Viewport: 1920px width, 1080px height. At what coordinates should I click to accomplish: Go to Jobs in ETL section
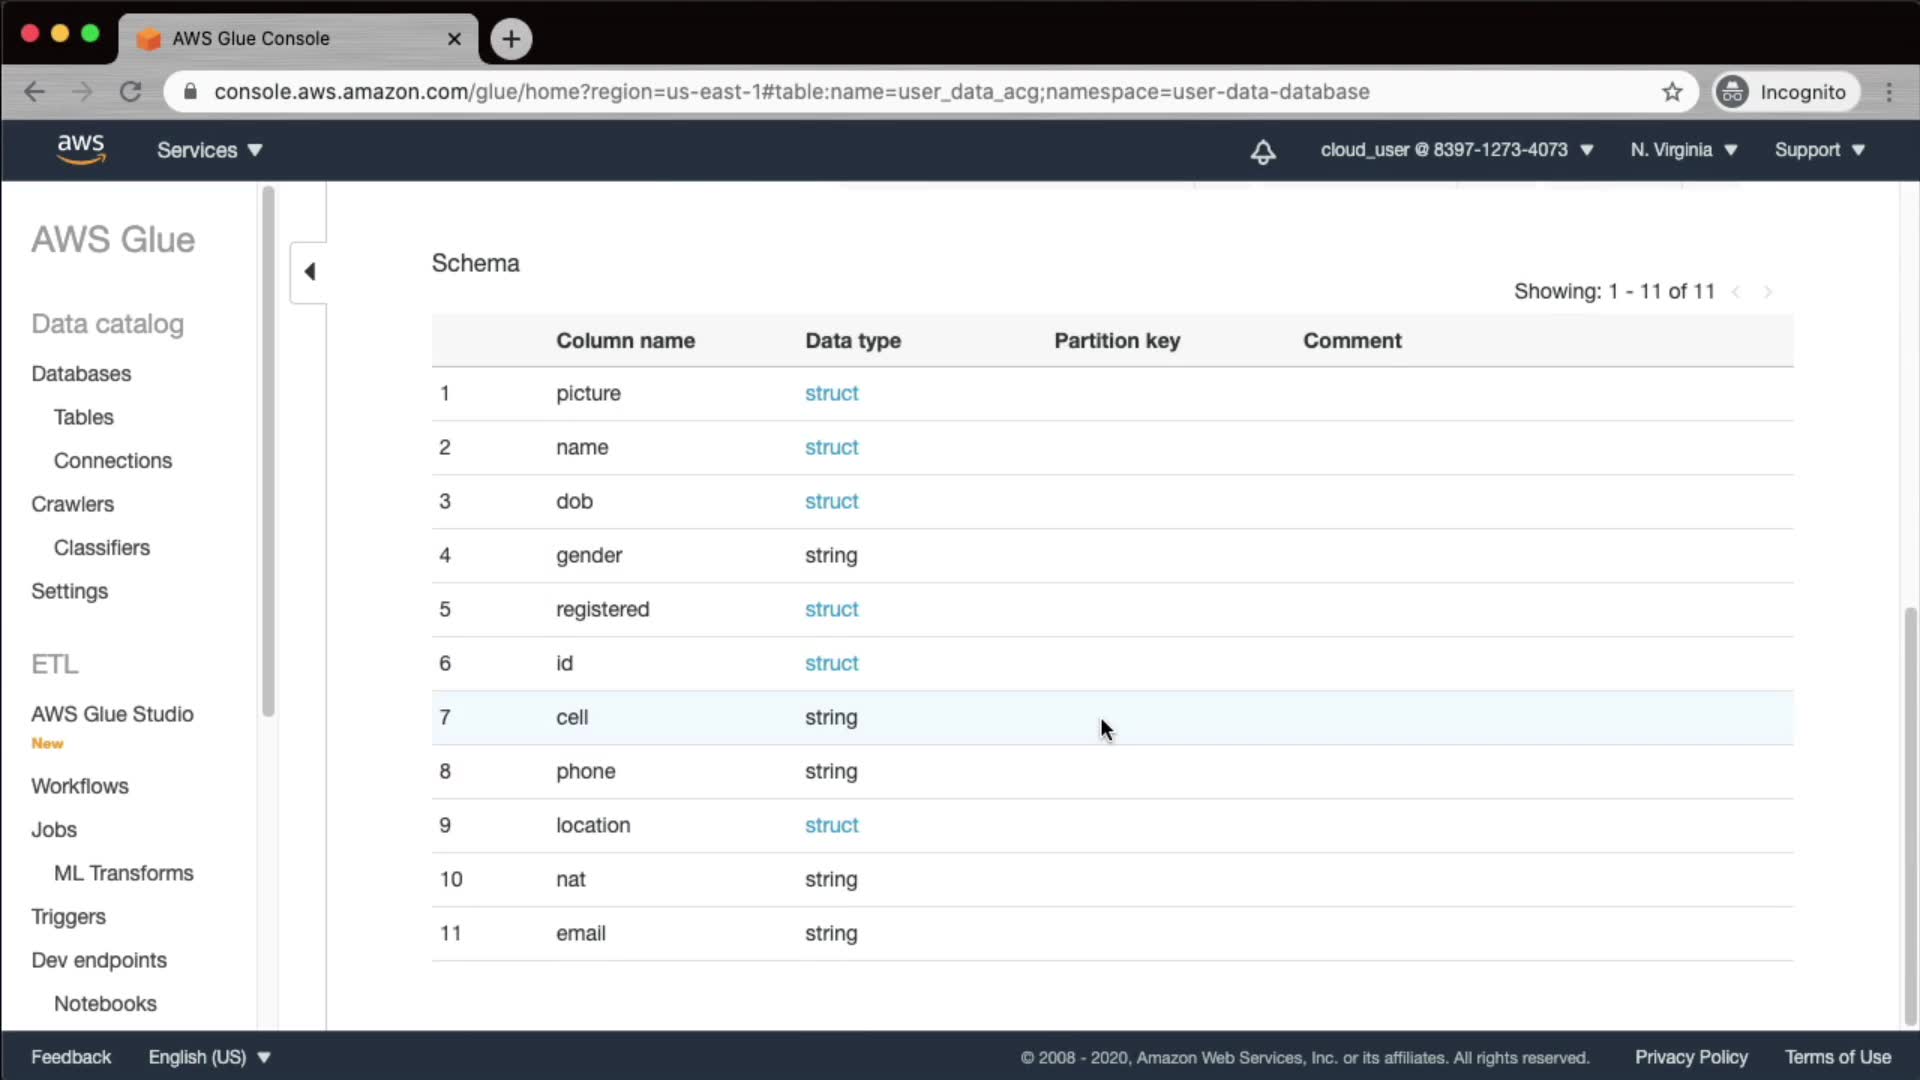coord(54,829)
